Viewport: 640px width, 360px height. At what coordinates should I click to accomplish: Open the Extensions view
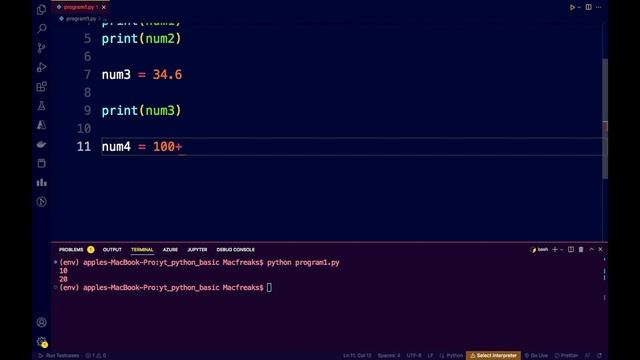coord(41,86)
